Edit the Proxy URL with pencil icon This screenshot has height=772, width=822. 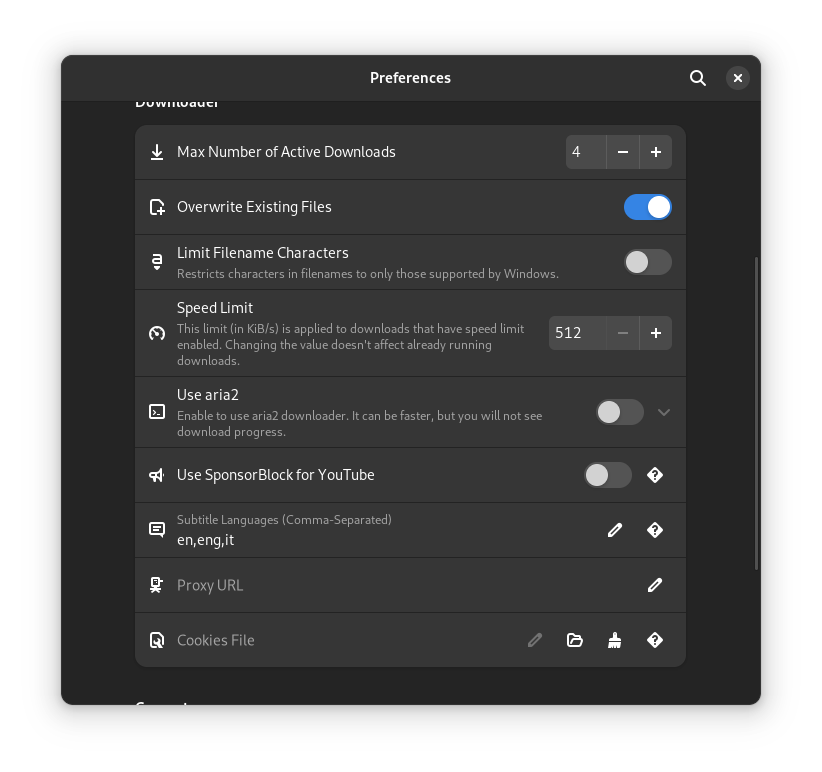coord(655,585)
